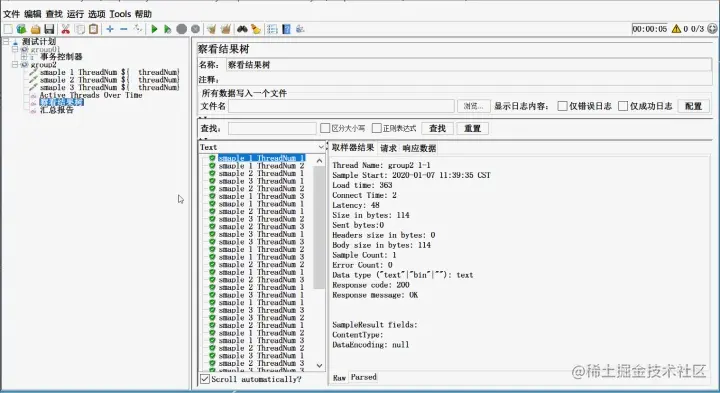
Task: Select the highlighted smaple 1 ThreadNum 1 result
Action: click(x=261, y=158)
